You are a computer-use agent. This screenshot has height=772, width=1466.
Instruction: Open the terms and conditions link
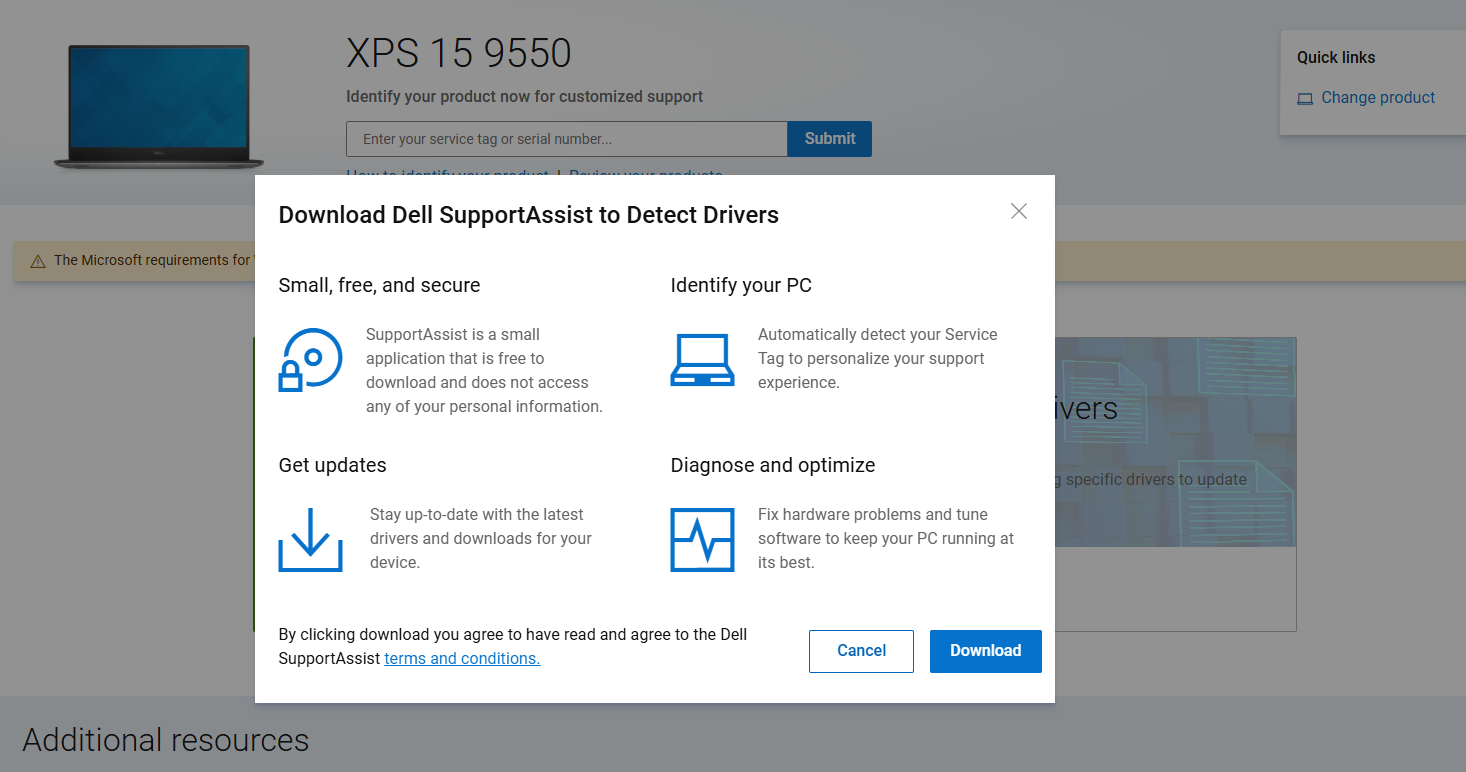(x=462, y=658)
